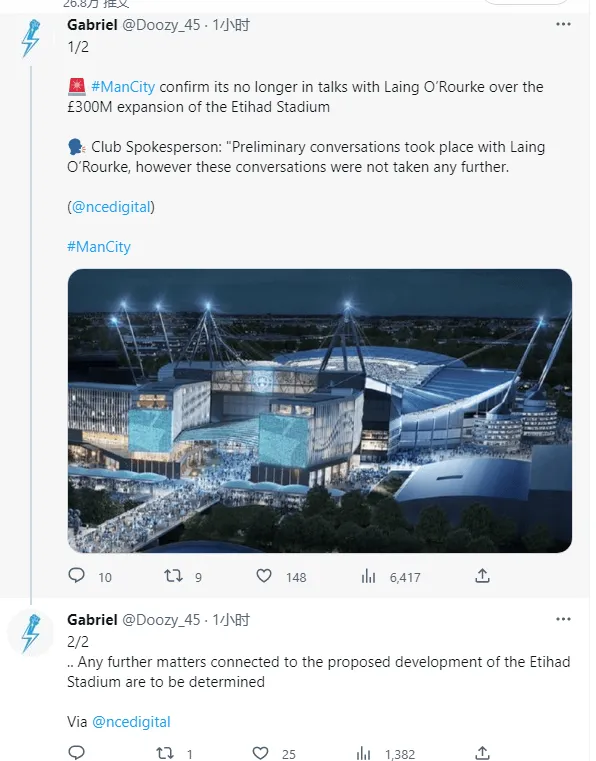Open Gabriel's profile avatar on first tweet

[31, 38]
